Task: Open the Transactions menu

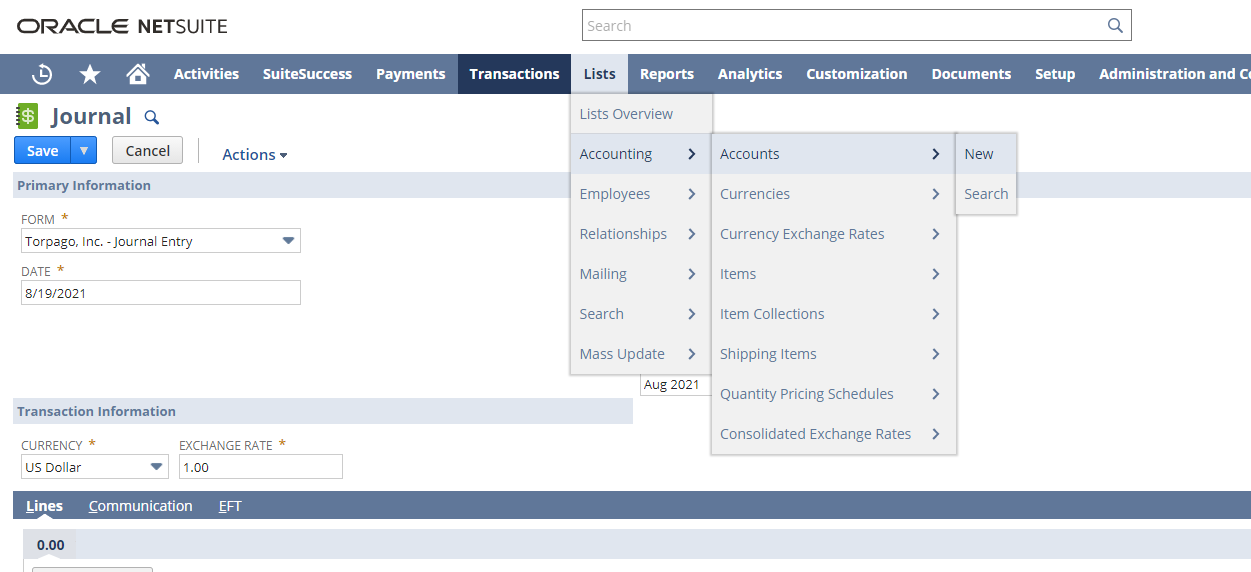Action: (514, 74)
